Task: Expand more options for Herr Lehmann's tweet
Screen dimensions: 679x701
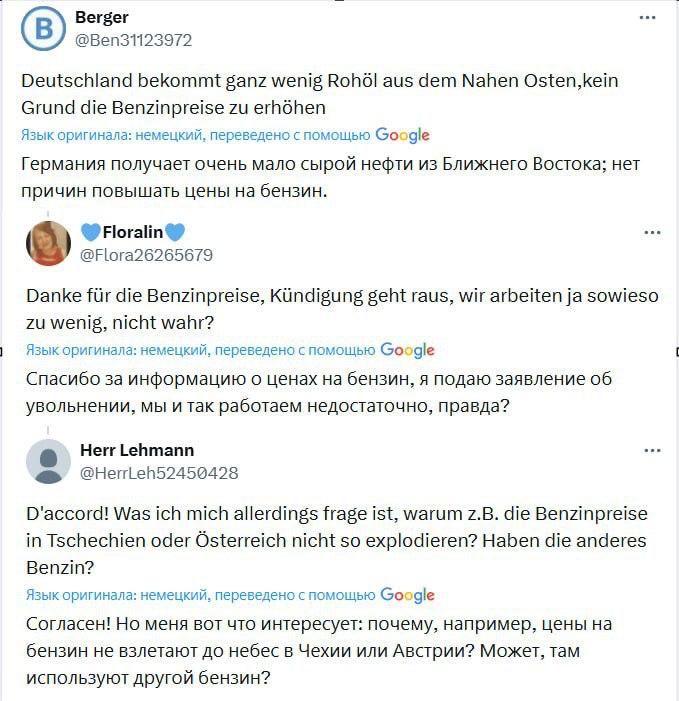Action: [652, 451]
